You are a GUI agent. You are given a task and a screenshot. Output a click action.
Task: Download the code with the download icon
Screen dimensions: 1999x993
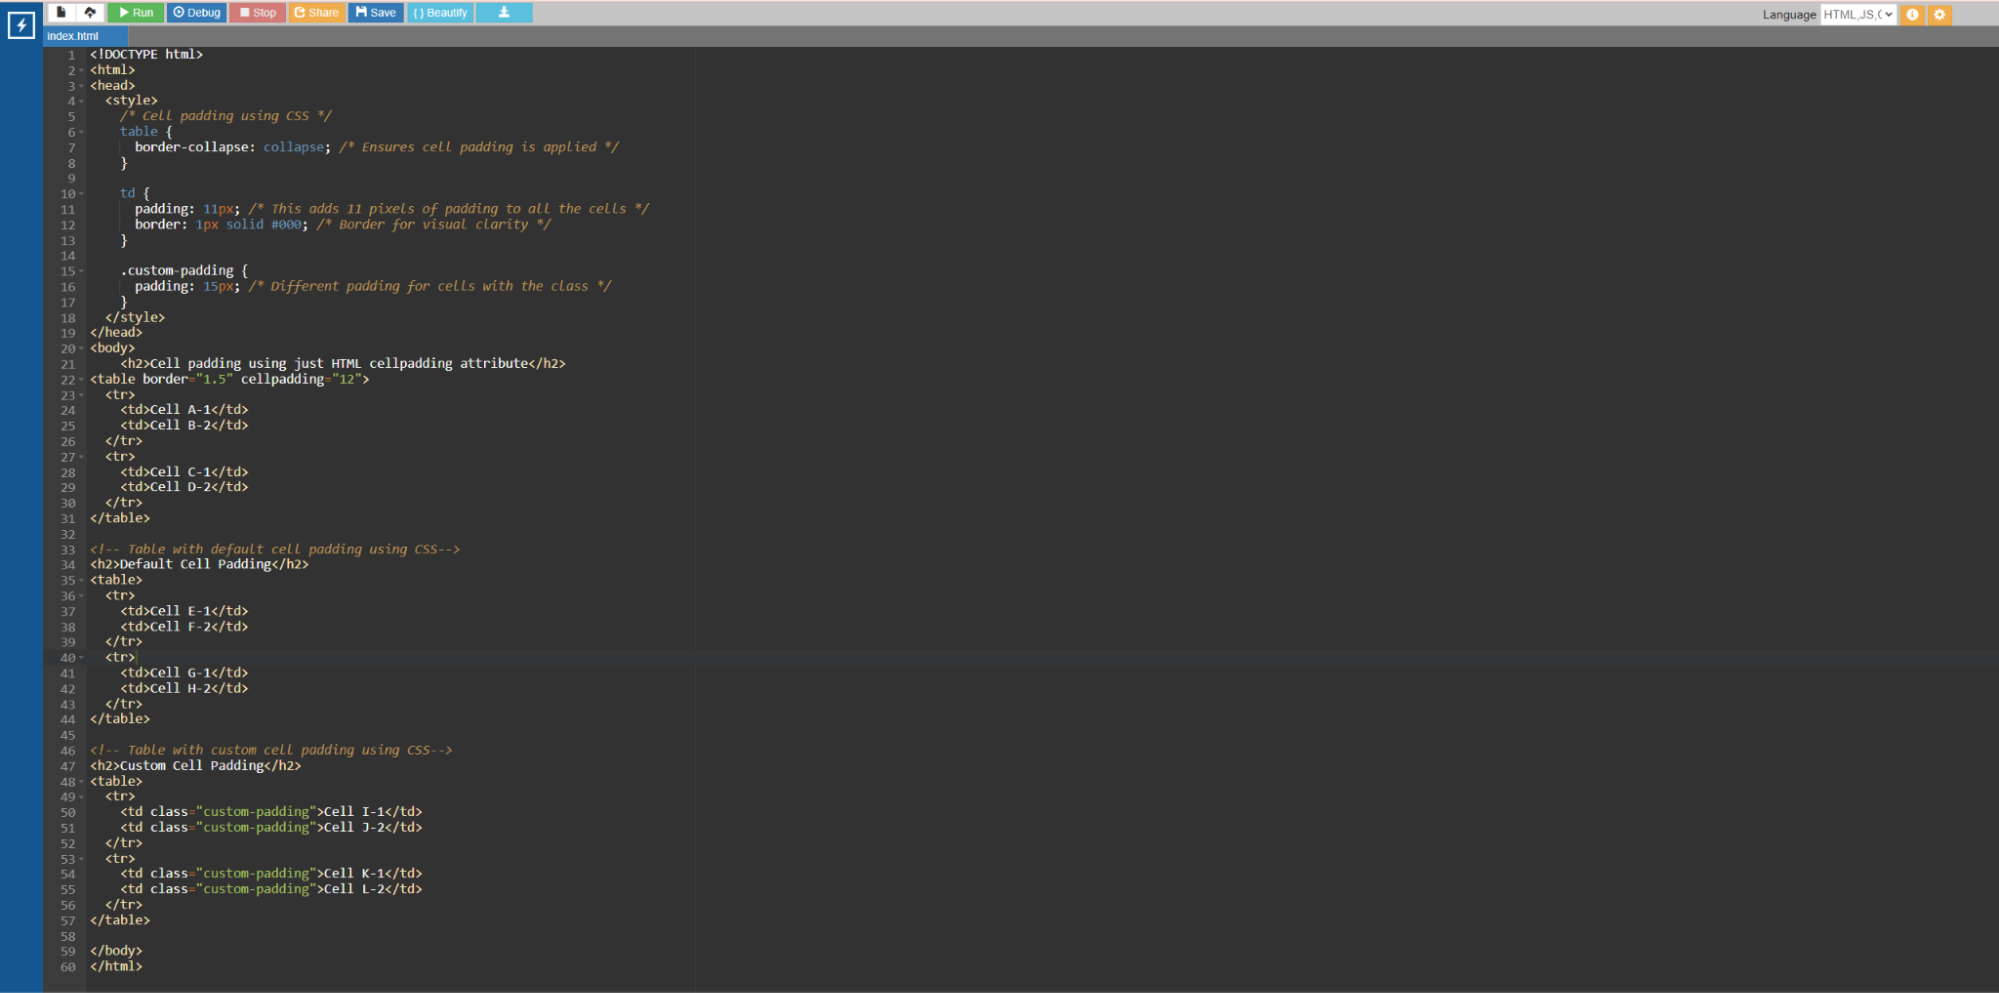pyautogui.click(x=504, y=13)
